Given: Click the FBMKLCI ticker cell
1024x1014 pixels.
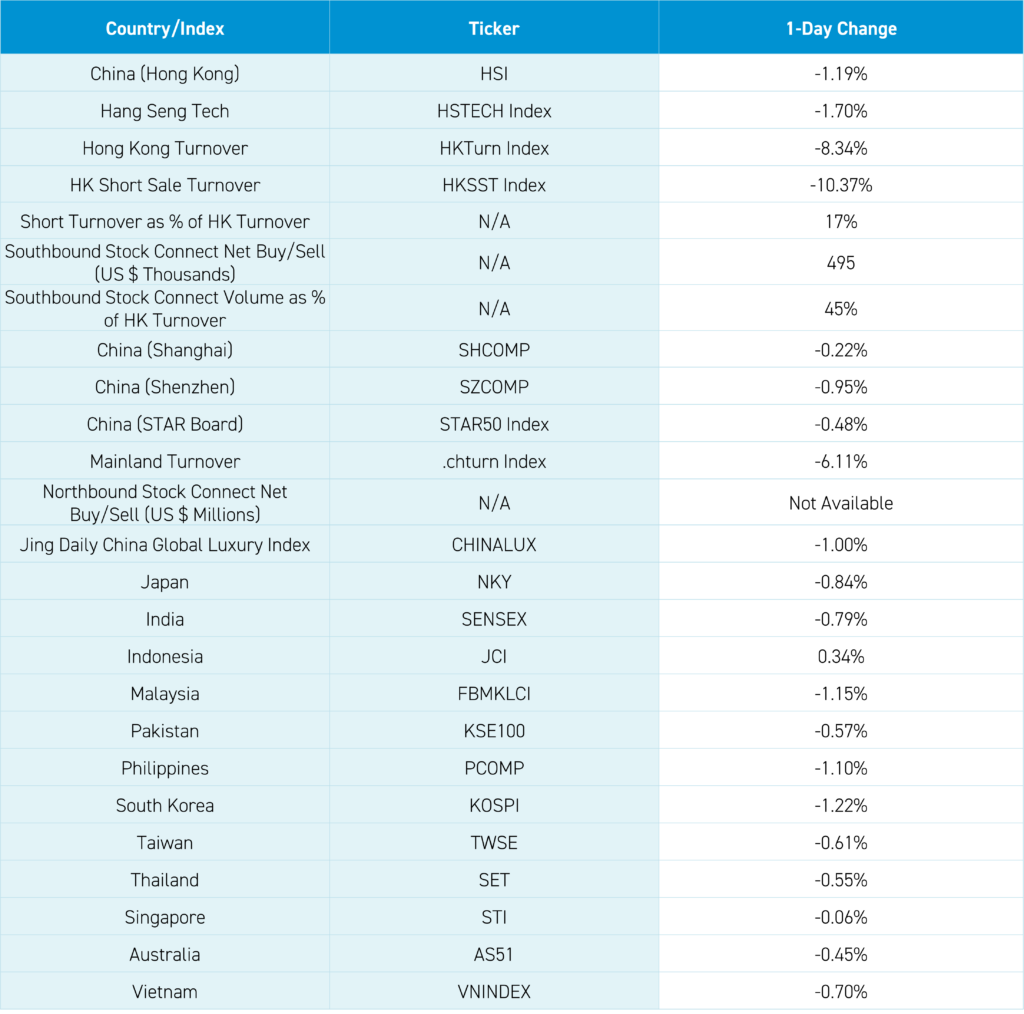Looking at the screenshot, I should (494, 694).
